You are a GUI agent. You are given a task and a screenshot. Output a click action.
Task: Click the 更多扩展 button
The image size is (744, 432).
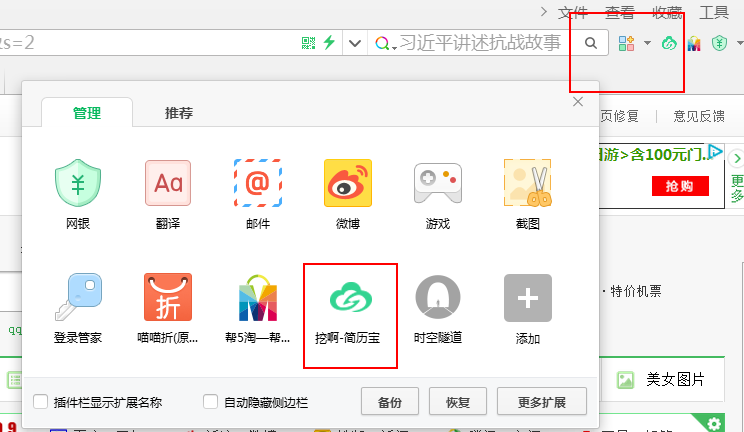[541, 402]
